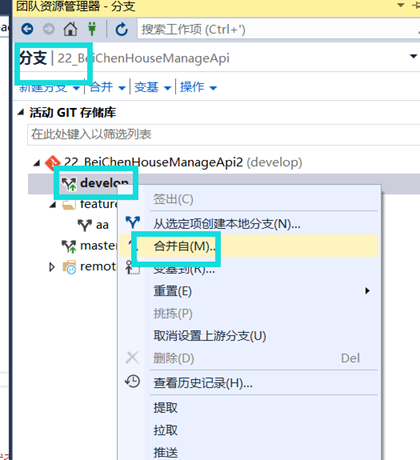Click the new local branch icon in menu
This screenshot has height=460, width=420.
133,223
